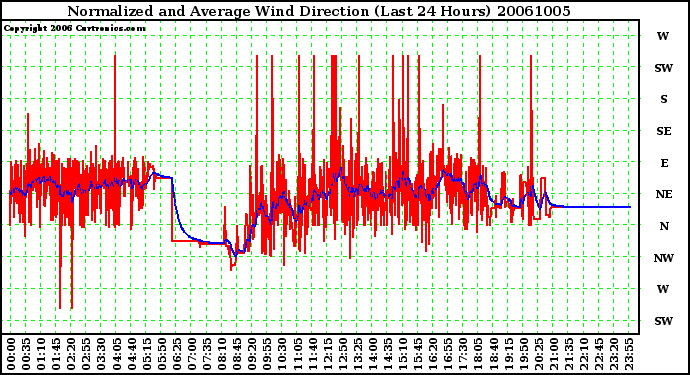
Task: Click the "20:25" time axis label
Action: (539, 354)
